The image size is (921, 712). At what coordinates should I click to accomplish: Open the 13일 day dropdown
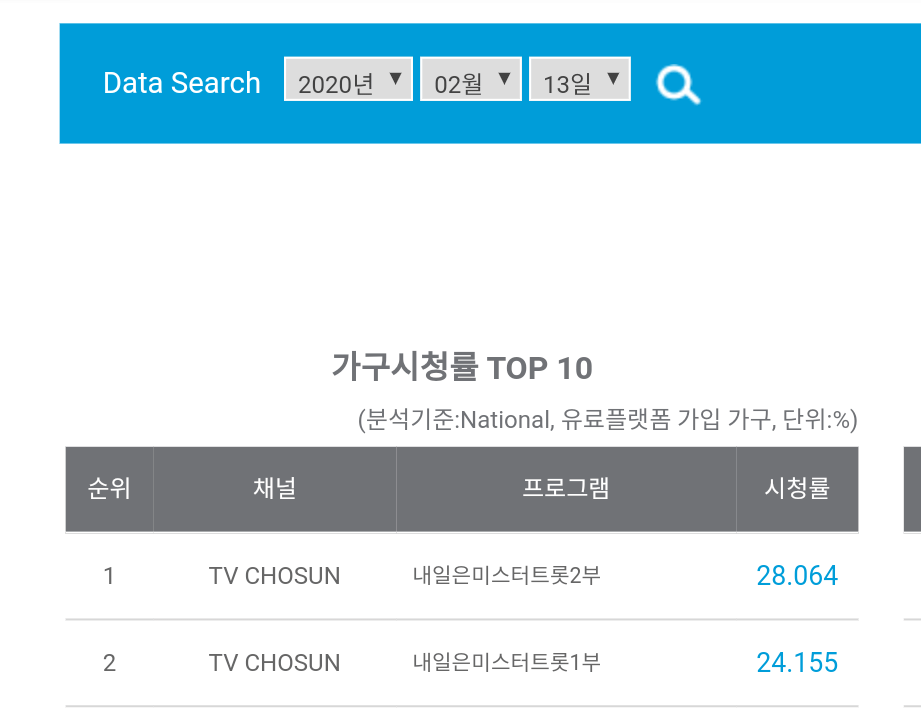(x=579, y=80)
